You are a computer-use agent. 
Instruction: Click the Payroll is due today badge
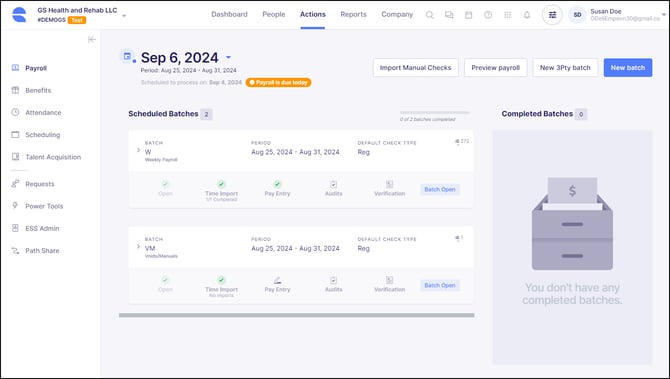click(x=278, y=82)
